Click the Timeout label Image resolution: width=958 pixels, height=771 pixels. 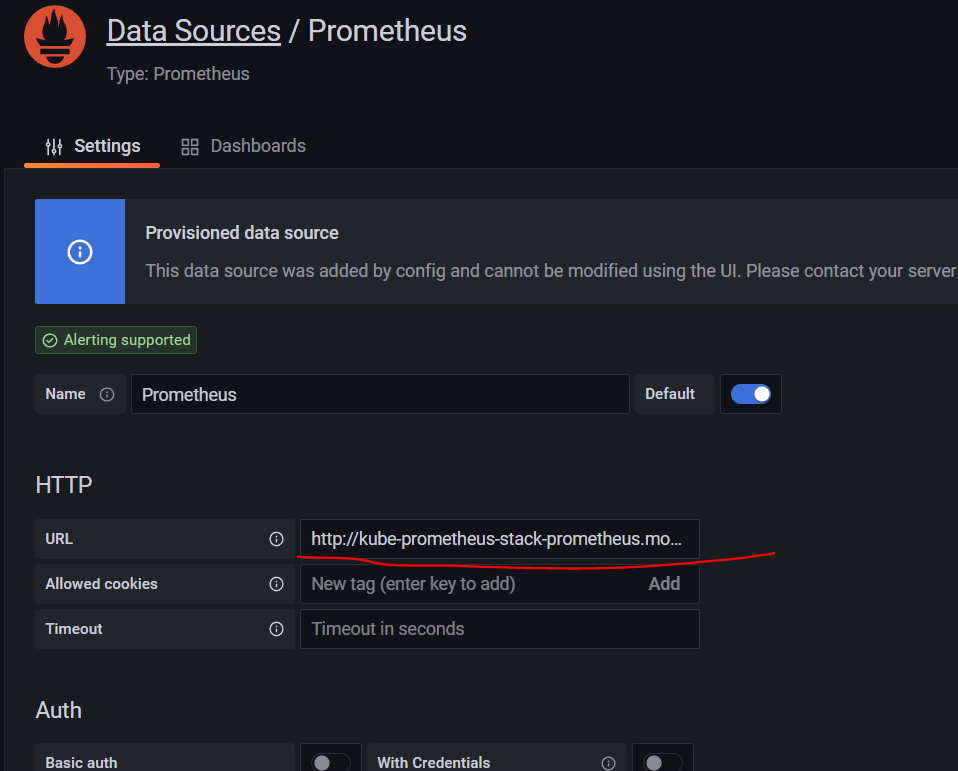point(74,629)
